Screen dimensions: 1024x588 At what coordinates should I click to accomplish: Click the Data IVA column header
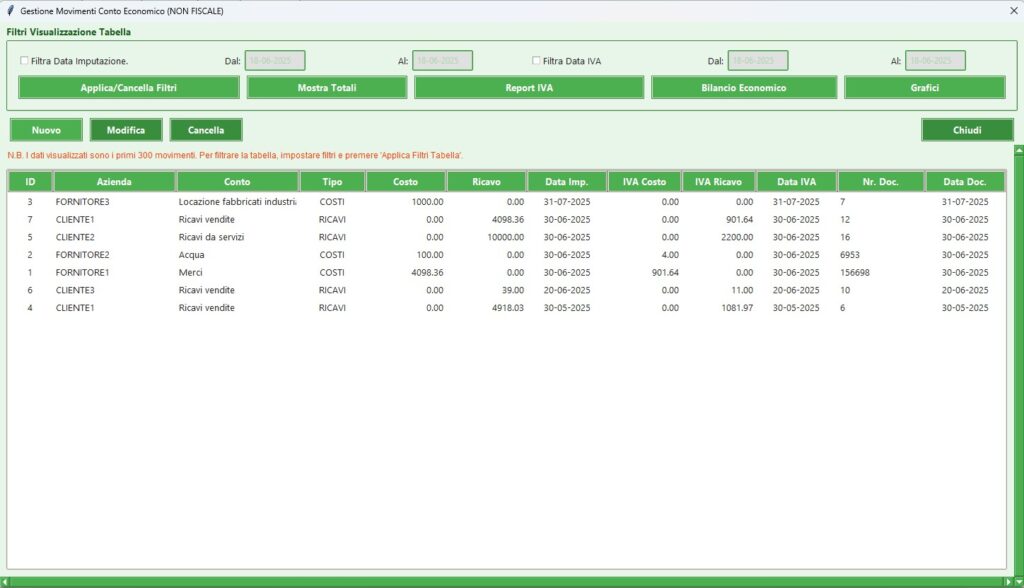click(x=797, y=182)
